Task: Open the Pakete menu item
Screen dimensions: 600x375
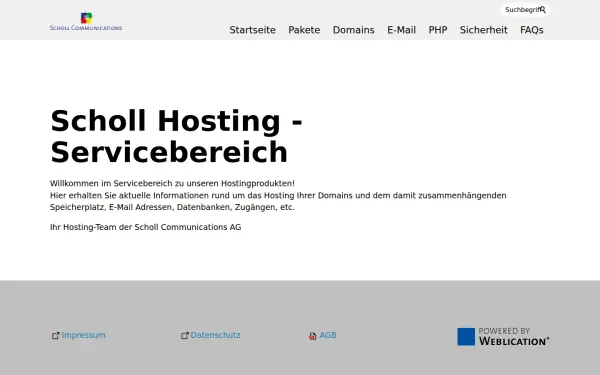Action: coord(304,30)
